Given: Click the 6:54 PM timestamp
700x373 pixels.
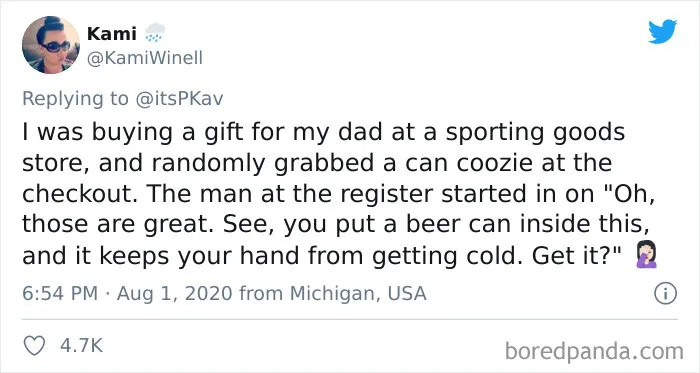Looking at the screenshot, I should tap(60, 294).
